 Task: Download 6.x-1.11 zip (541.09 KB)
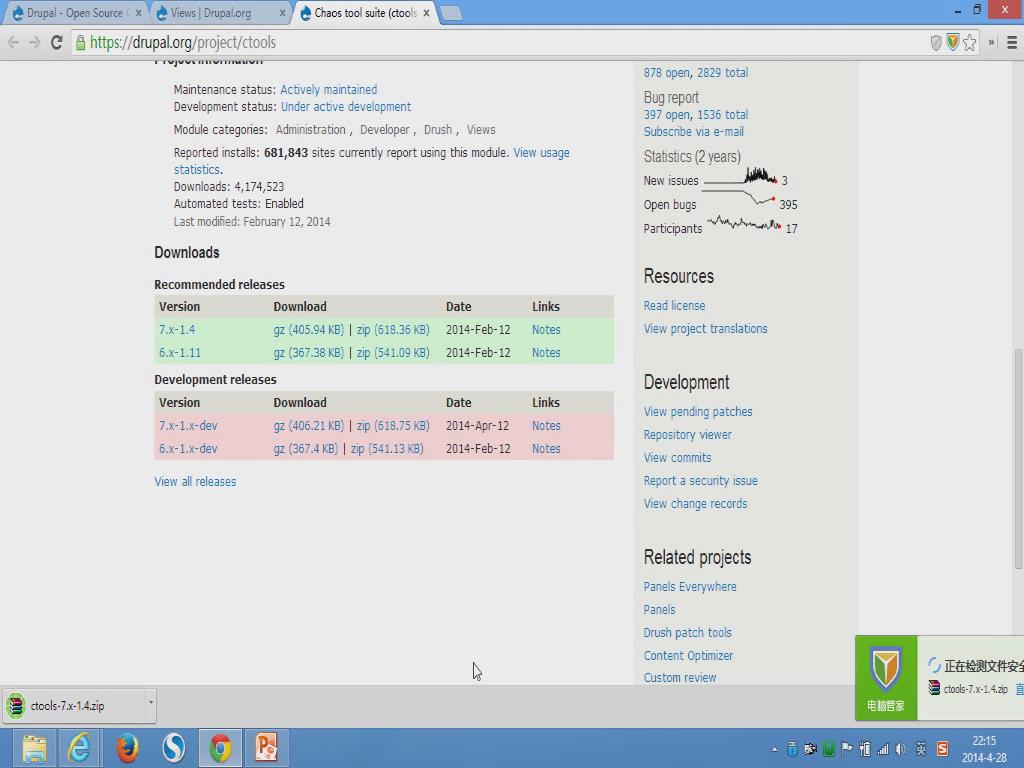[x=393, y=353]
